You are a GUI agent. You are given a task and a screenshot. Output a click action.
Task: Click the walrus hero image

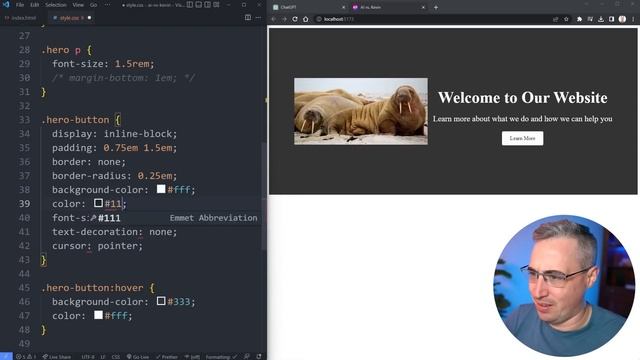361,111
